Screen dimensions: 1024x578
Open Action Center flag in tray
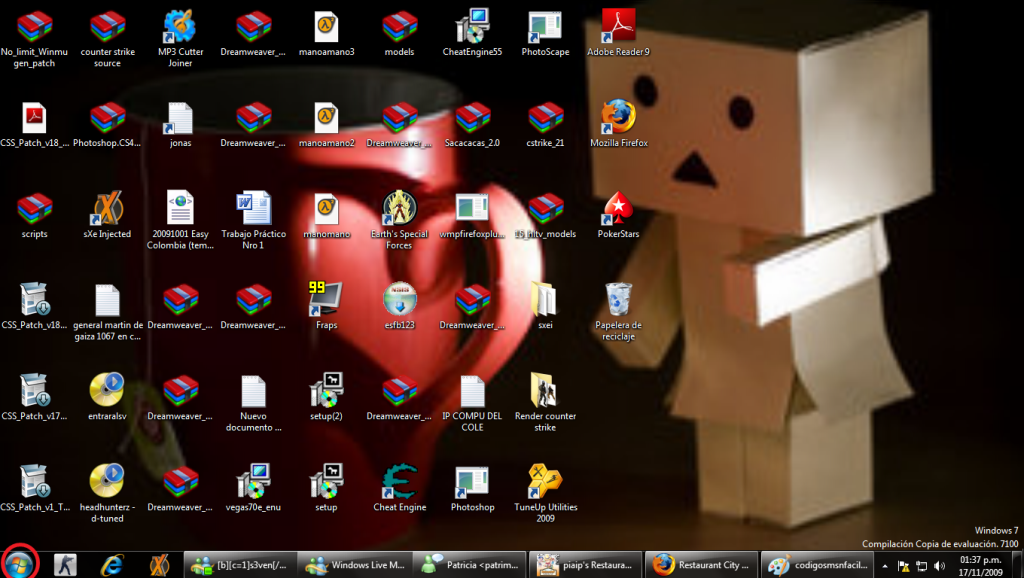pyautogui.click(x=904, y=566)
